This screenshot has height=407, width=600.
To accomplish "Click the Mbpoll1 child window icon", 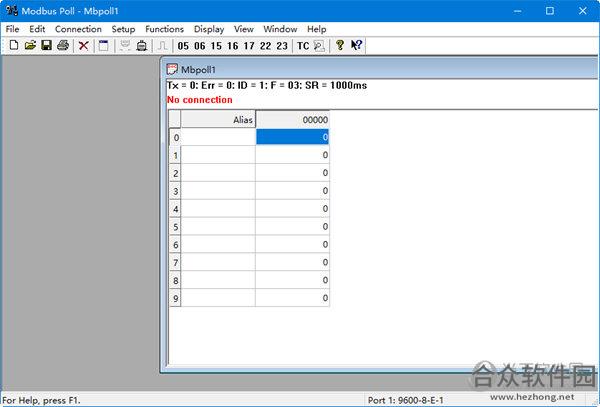I will click(172, 69).
